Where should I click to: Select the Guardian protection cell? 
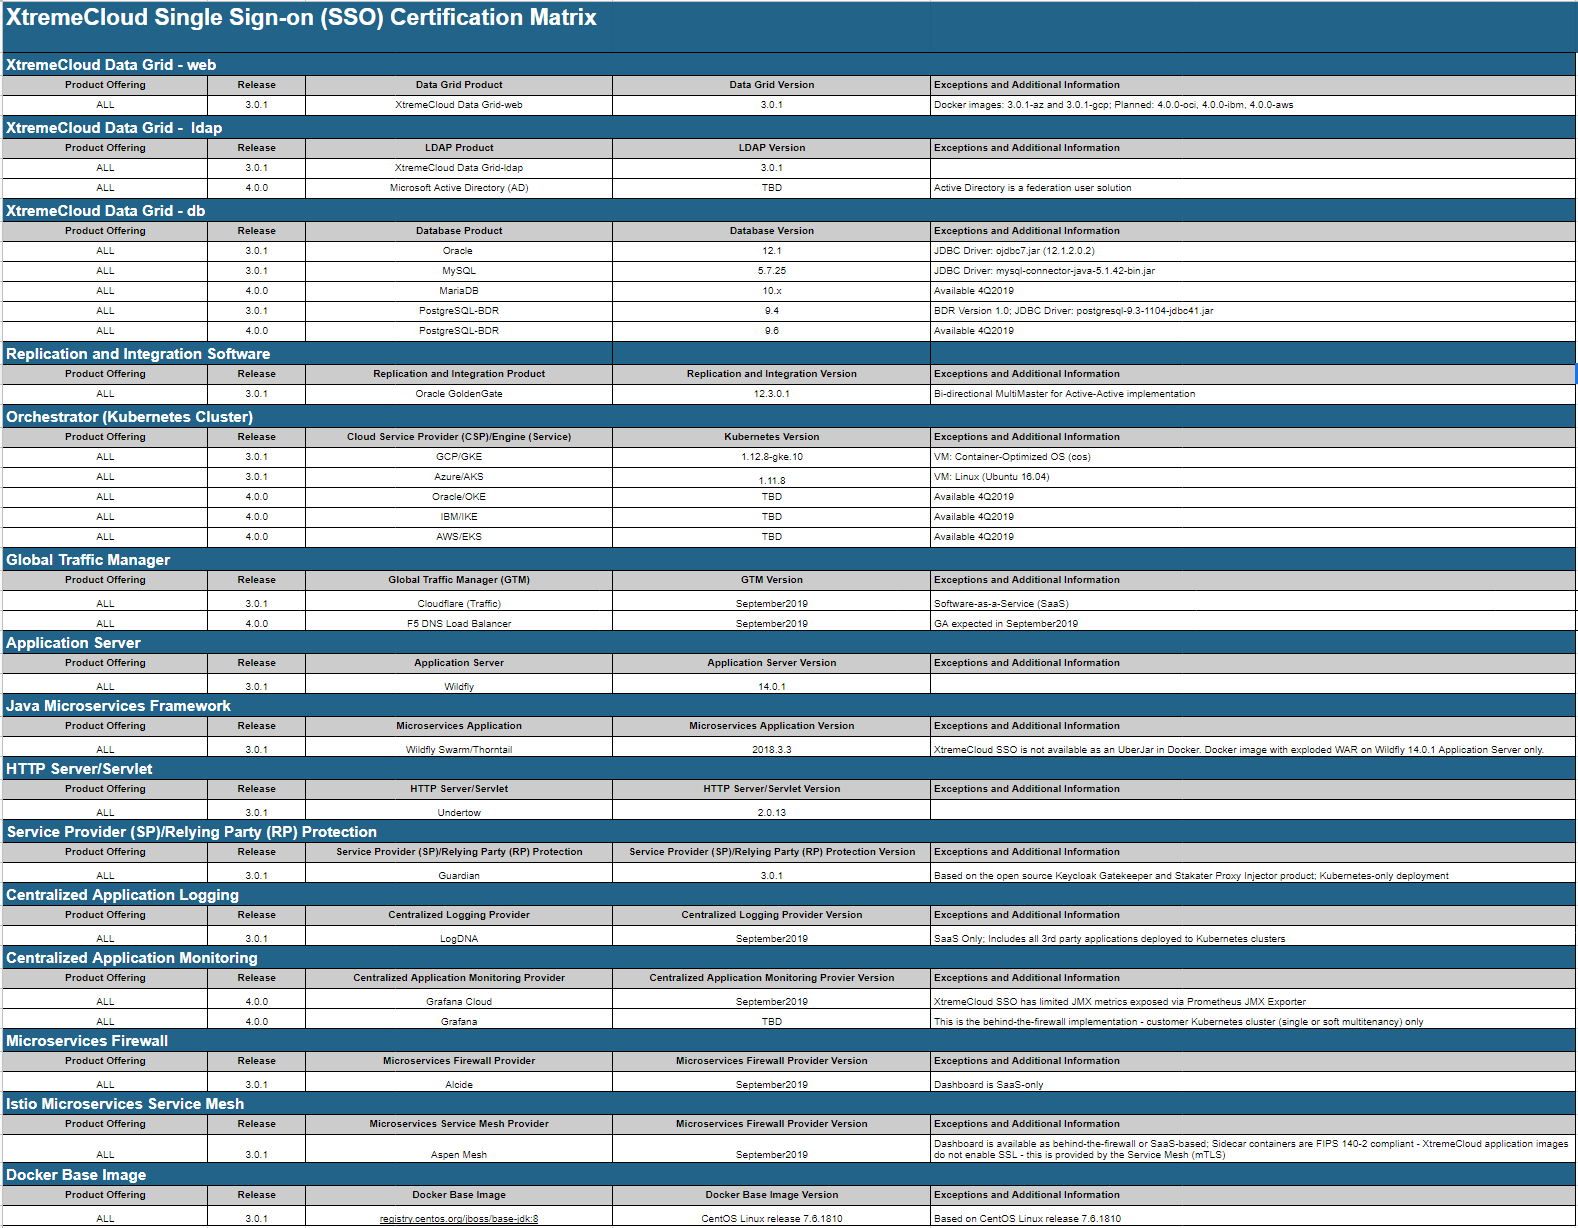[459, 876]
